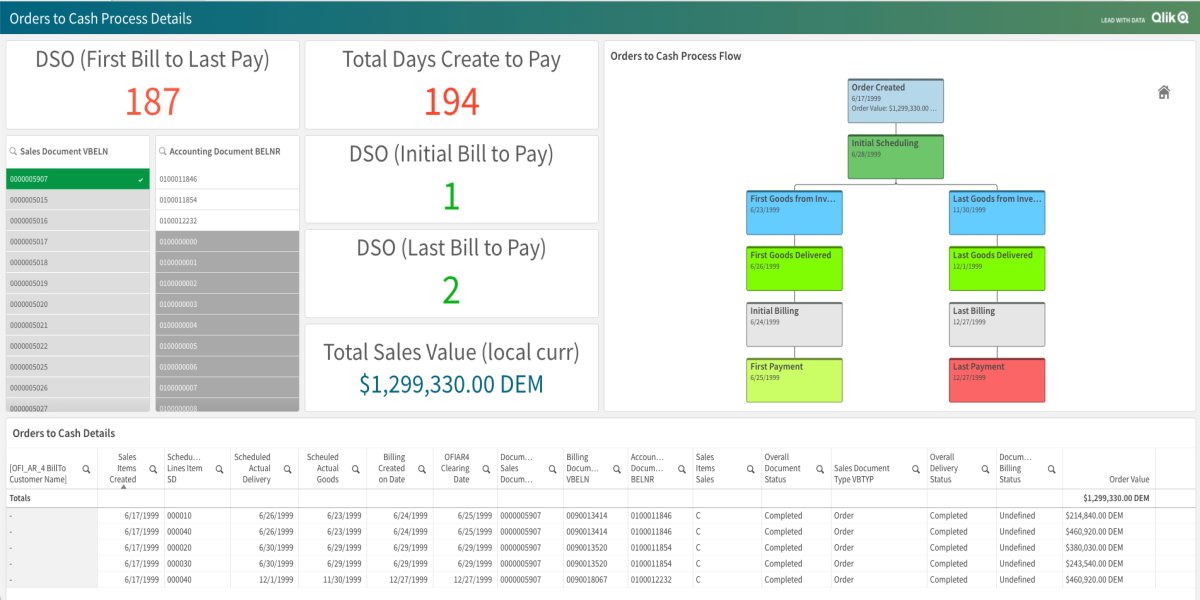
Task: Select sales document 0000005017
Action: [x=78, y=242]
